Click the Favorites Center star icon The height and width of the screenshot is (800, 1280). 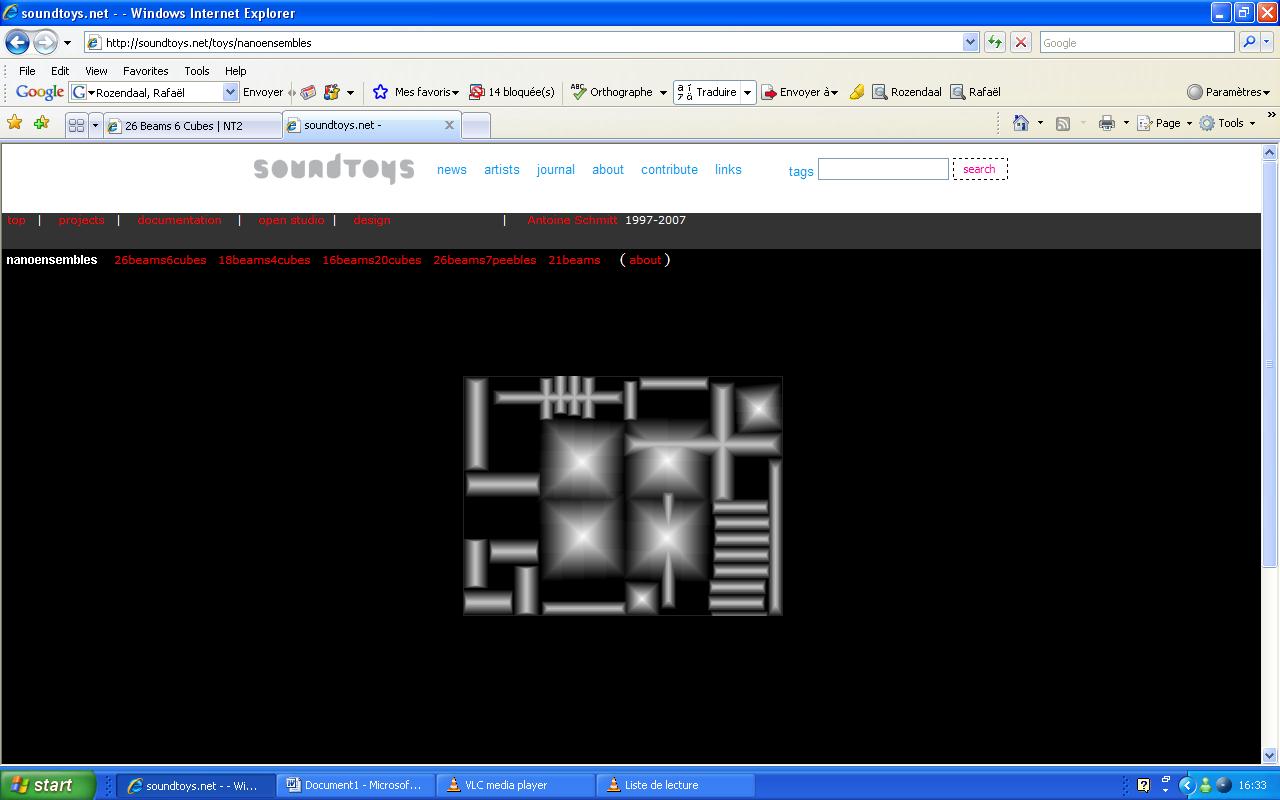pos(15,123)
